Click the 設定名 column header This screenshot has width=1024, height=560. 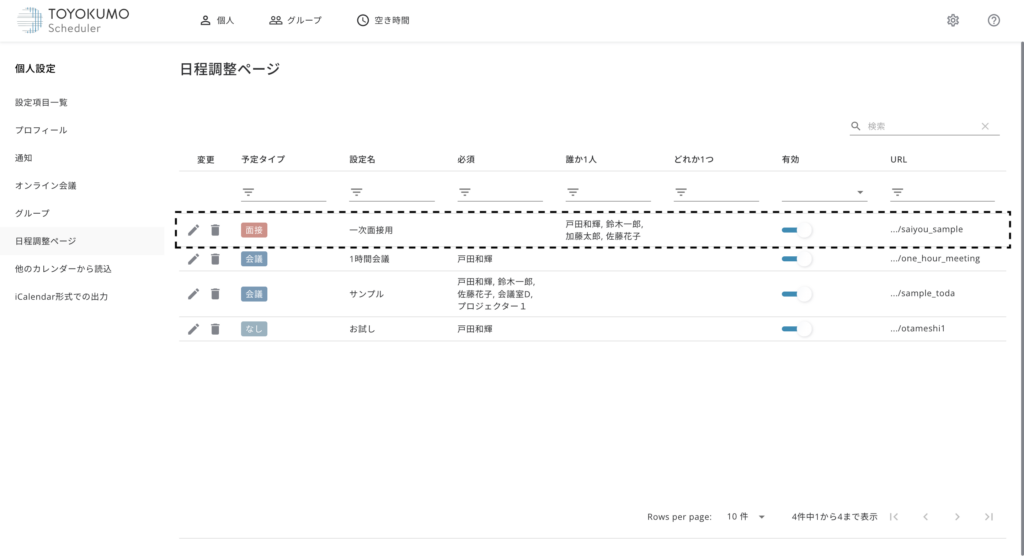coord(362,159)
